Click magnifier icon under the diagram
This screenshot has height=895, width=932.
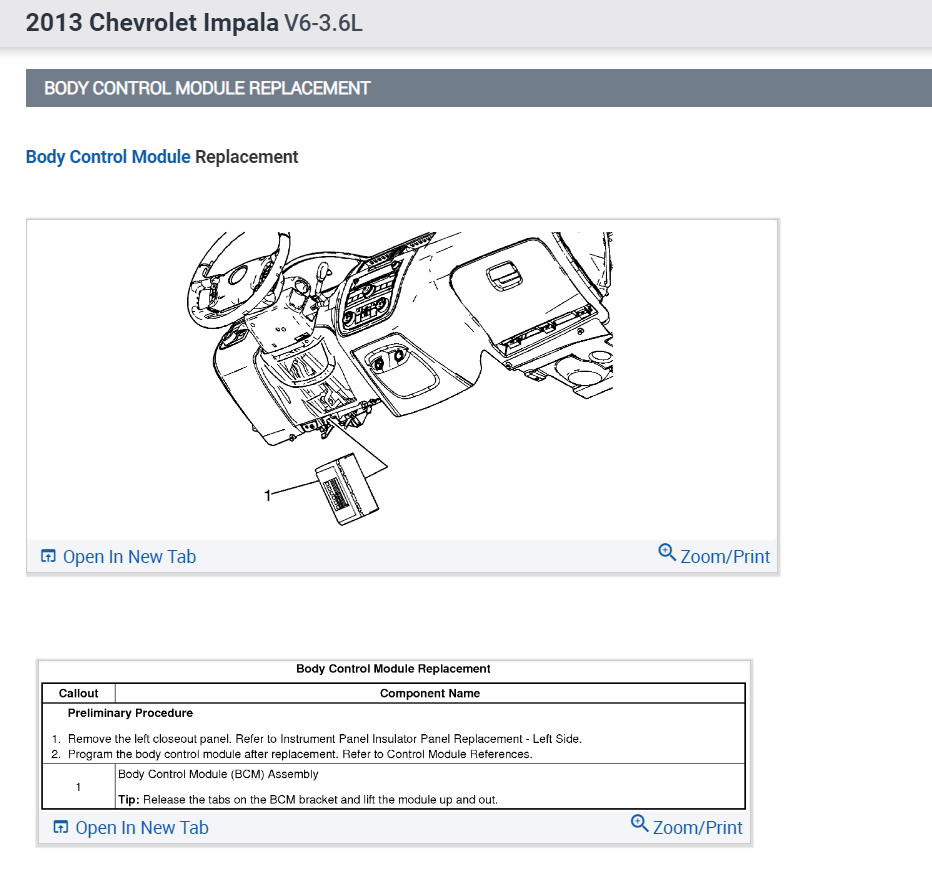(667, 552)
